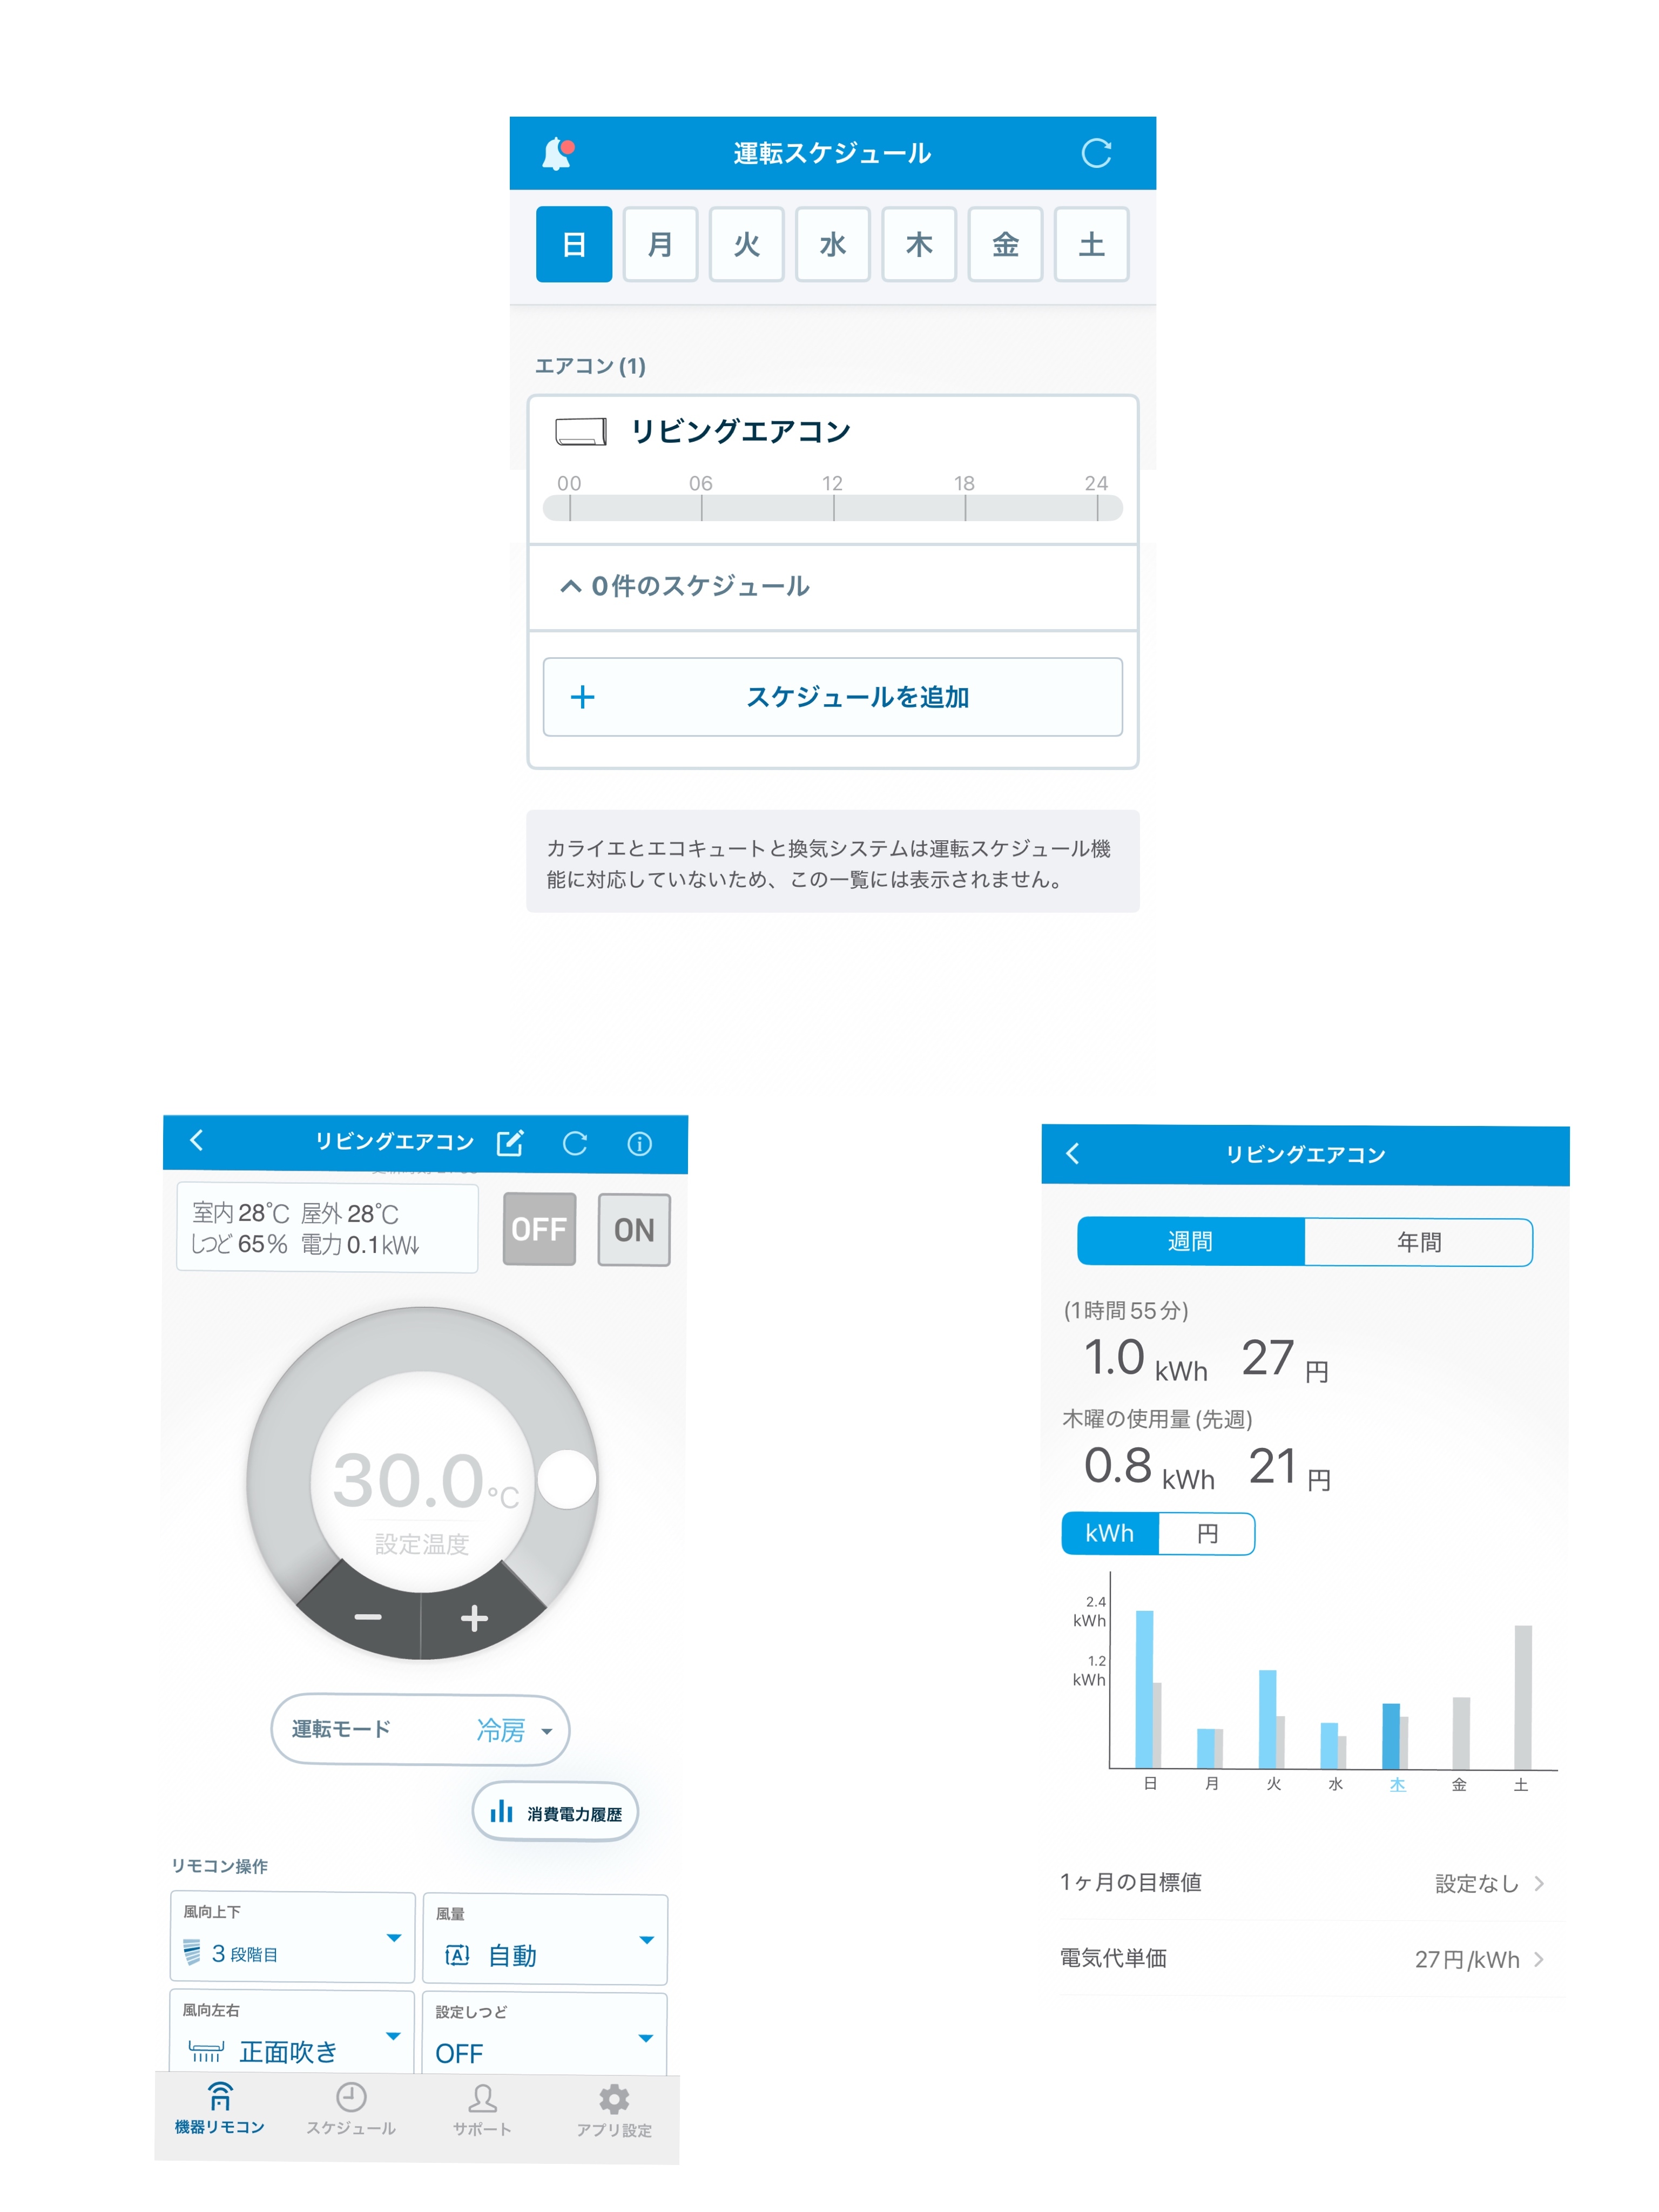
Task: Select the 金 day tab
Action: 1005,245
